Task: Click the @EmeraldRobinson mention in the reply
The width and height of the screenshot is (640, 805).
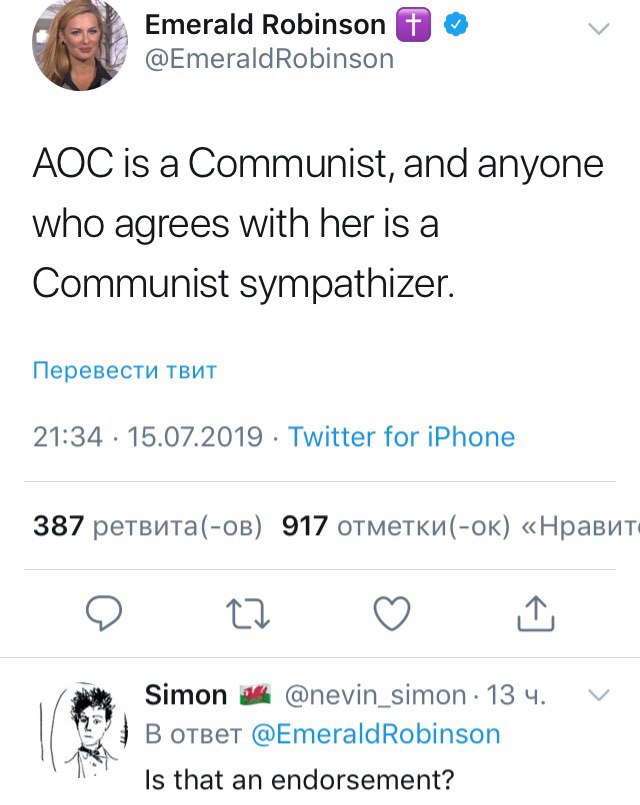Action: coord(373,734)
